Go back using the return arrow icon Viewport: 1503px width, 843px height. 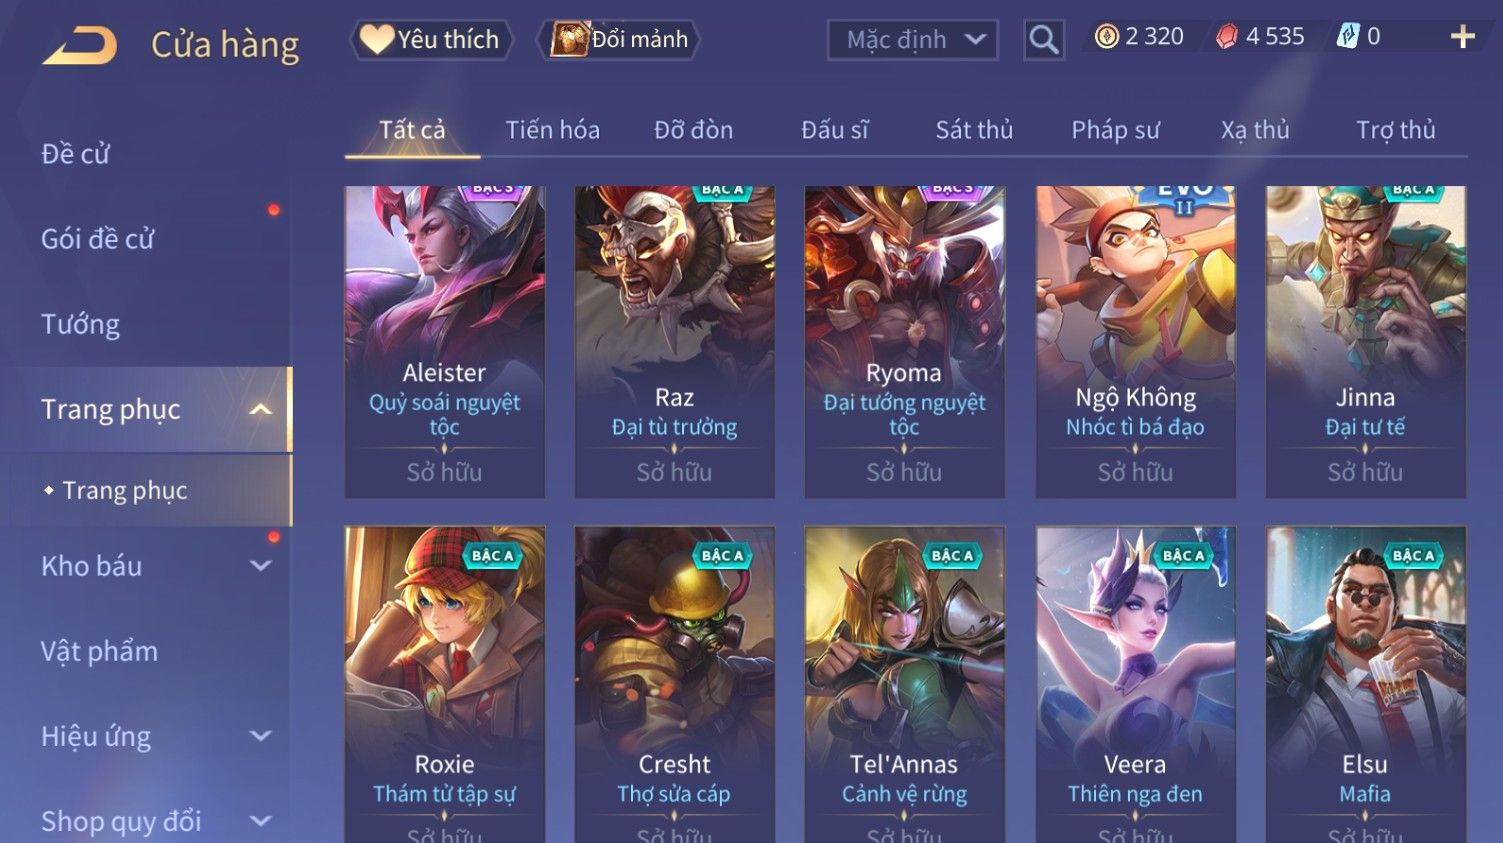pyautogui.click(x=80, y=45)
